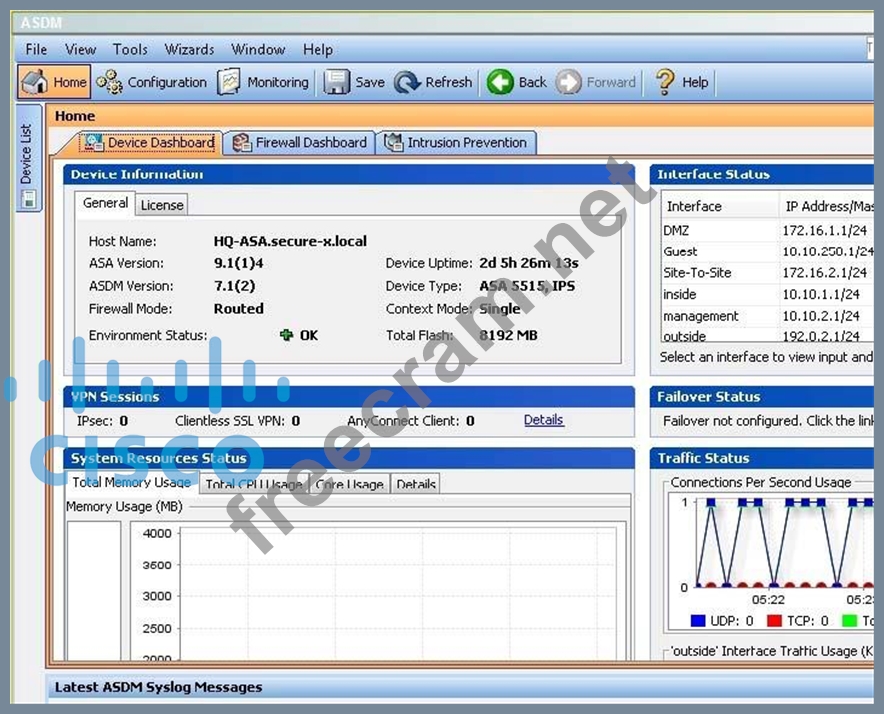Open the Core Usage tab
Screen dimensions: 884x714
click(x=349, y=485)
